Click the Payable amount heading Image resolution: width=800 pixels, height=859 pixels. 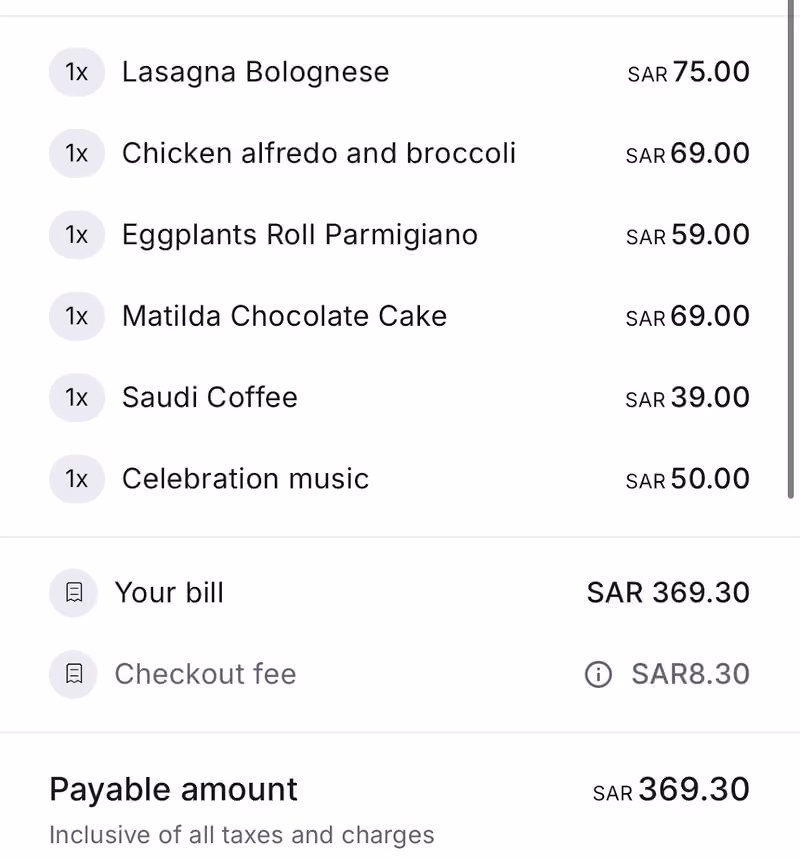173,790
